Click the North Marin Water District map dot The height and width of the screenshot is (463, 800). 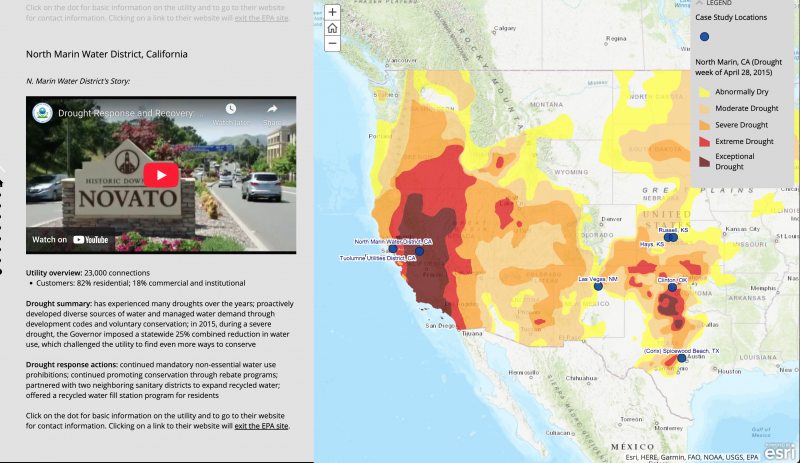coord(393,249)
